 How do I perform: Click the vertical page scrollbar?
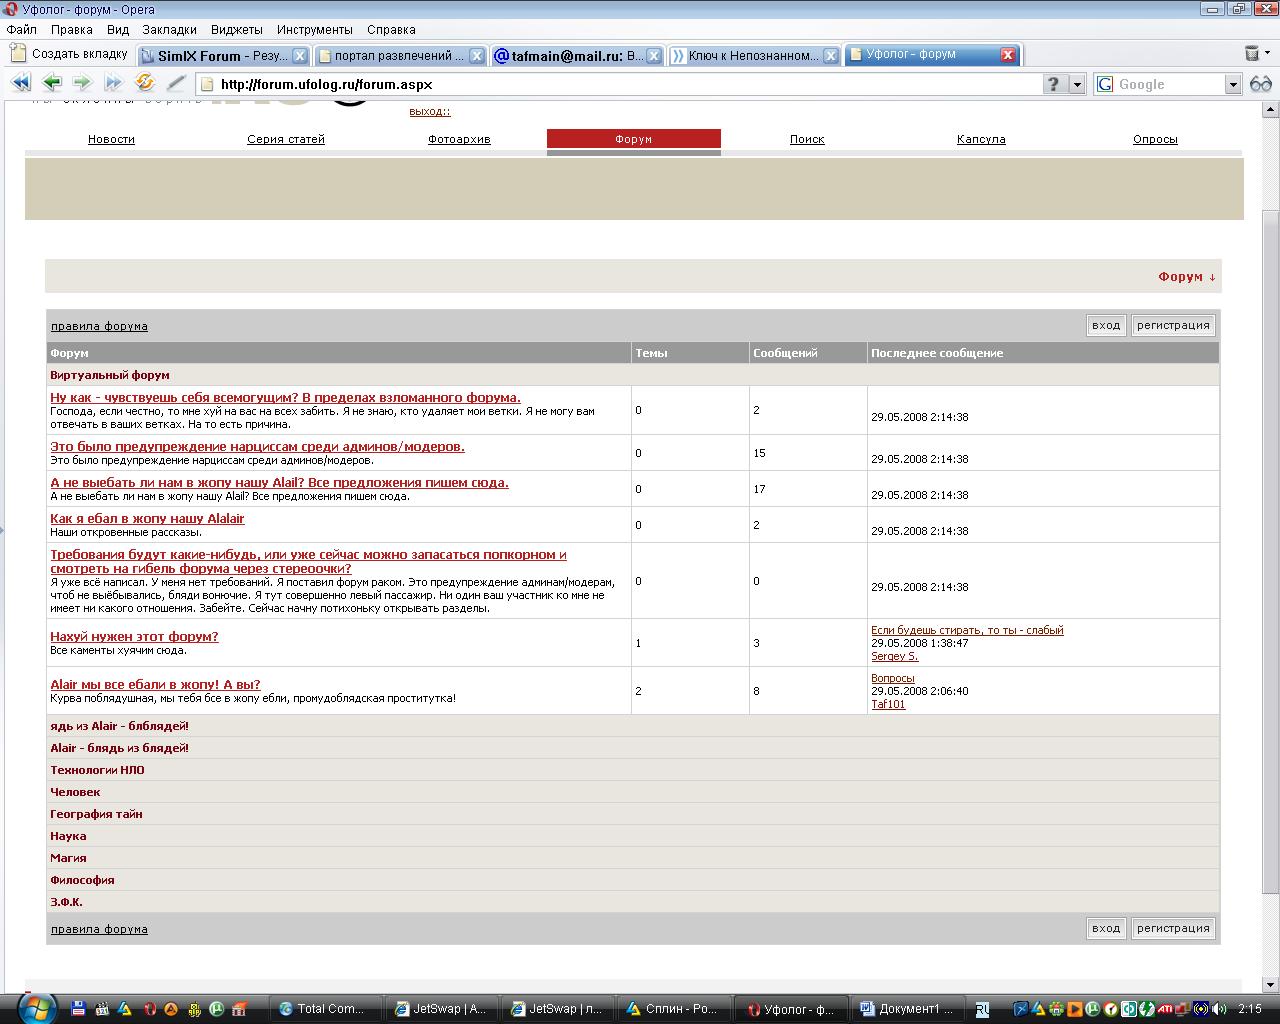(1270, 500)
